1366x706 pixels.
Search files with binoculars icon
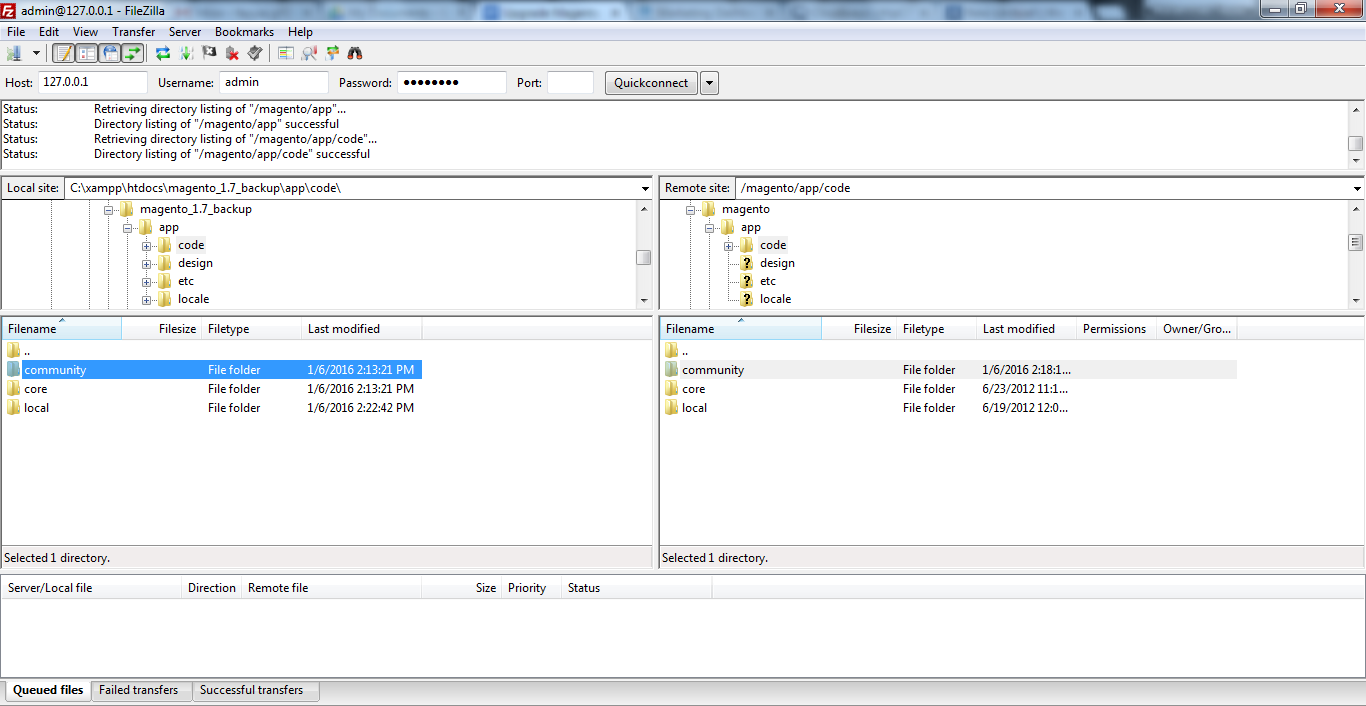[x=355, y=53]
